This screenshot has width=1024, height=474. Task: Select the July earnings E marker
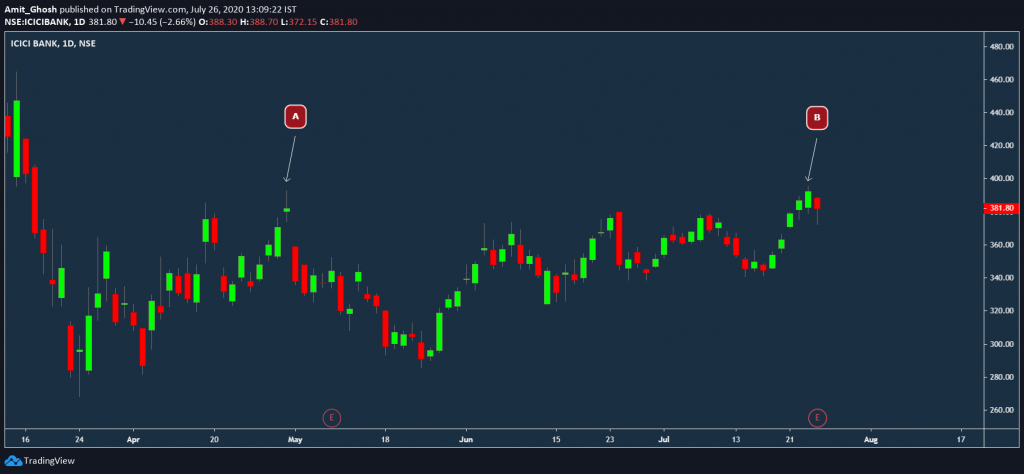(817, 417)
